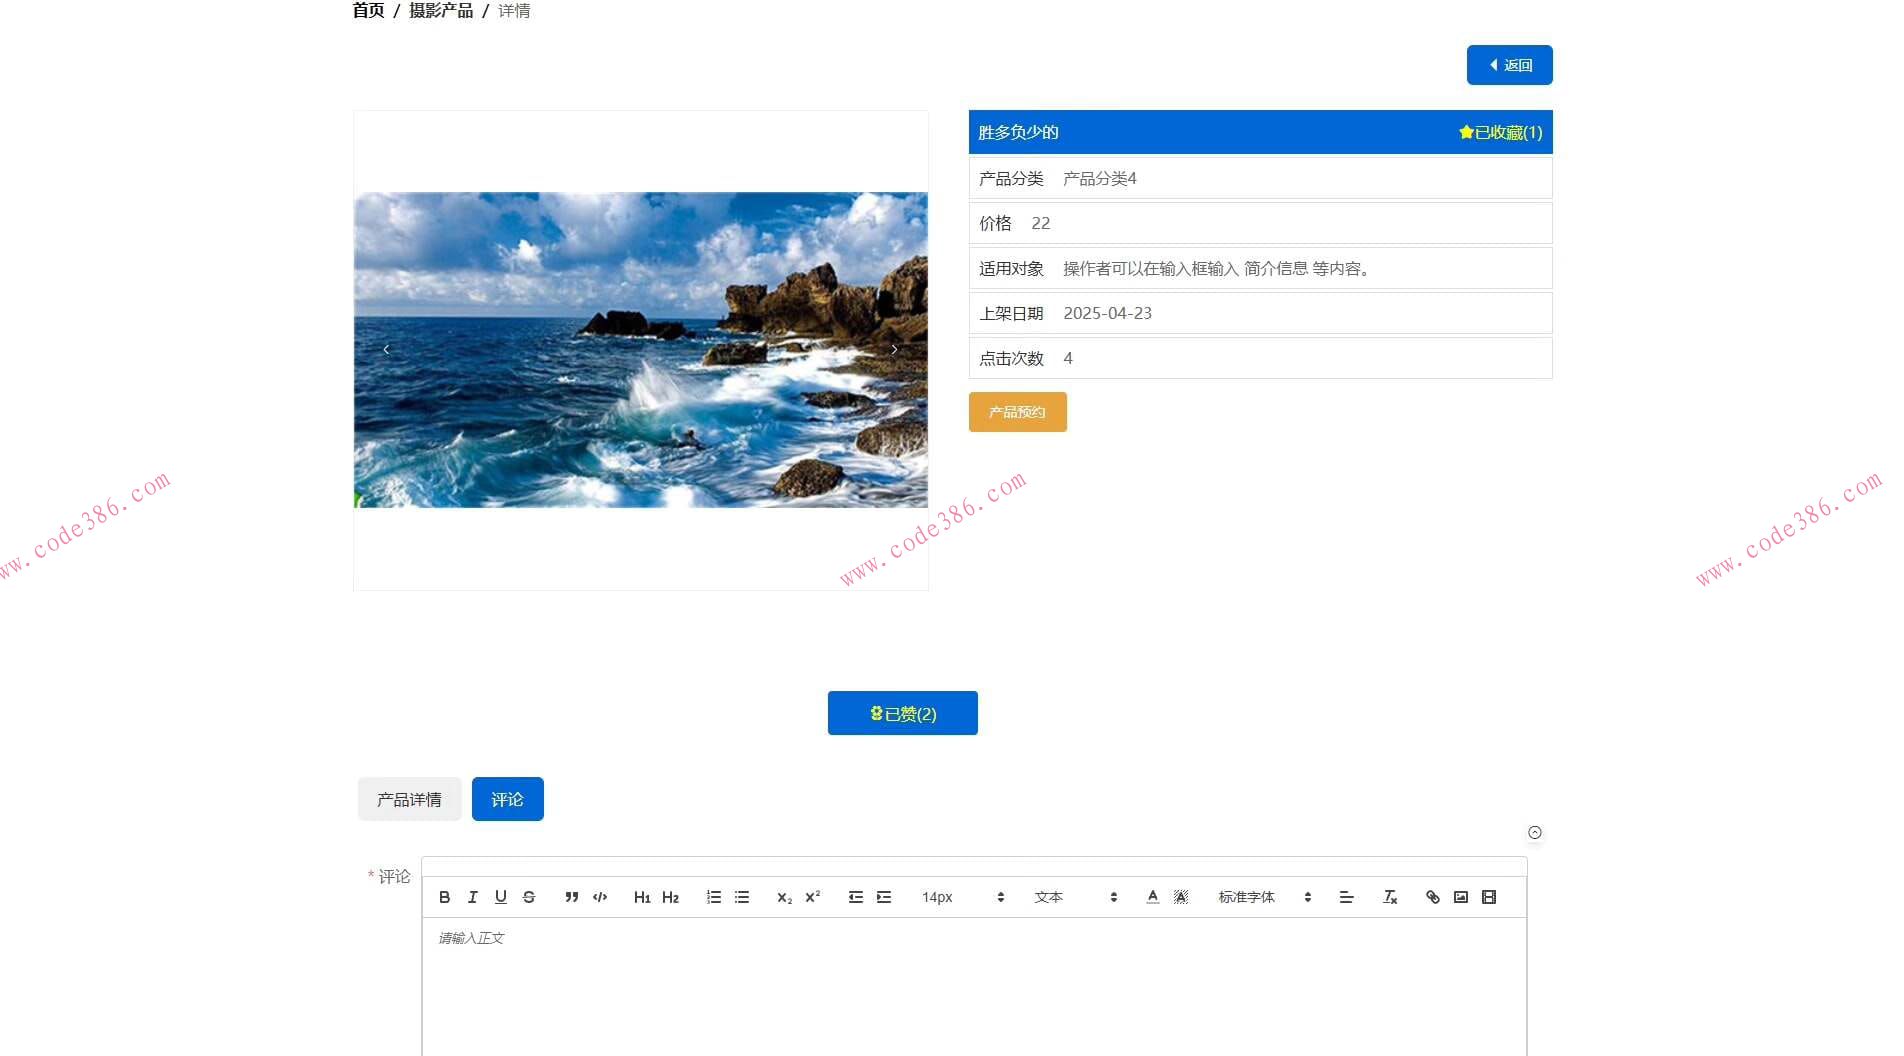
Task: Clear text formatting with the Tx icon
Action: 1390,897
